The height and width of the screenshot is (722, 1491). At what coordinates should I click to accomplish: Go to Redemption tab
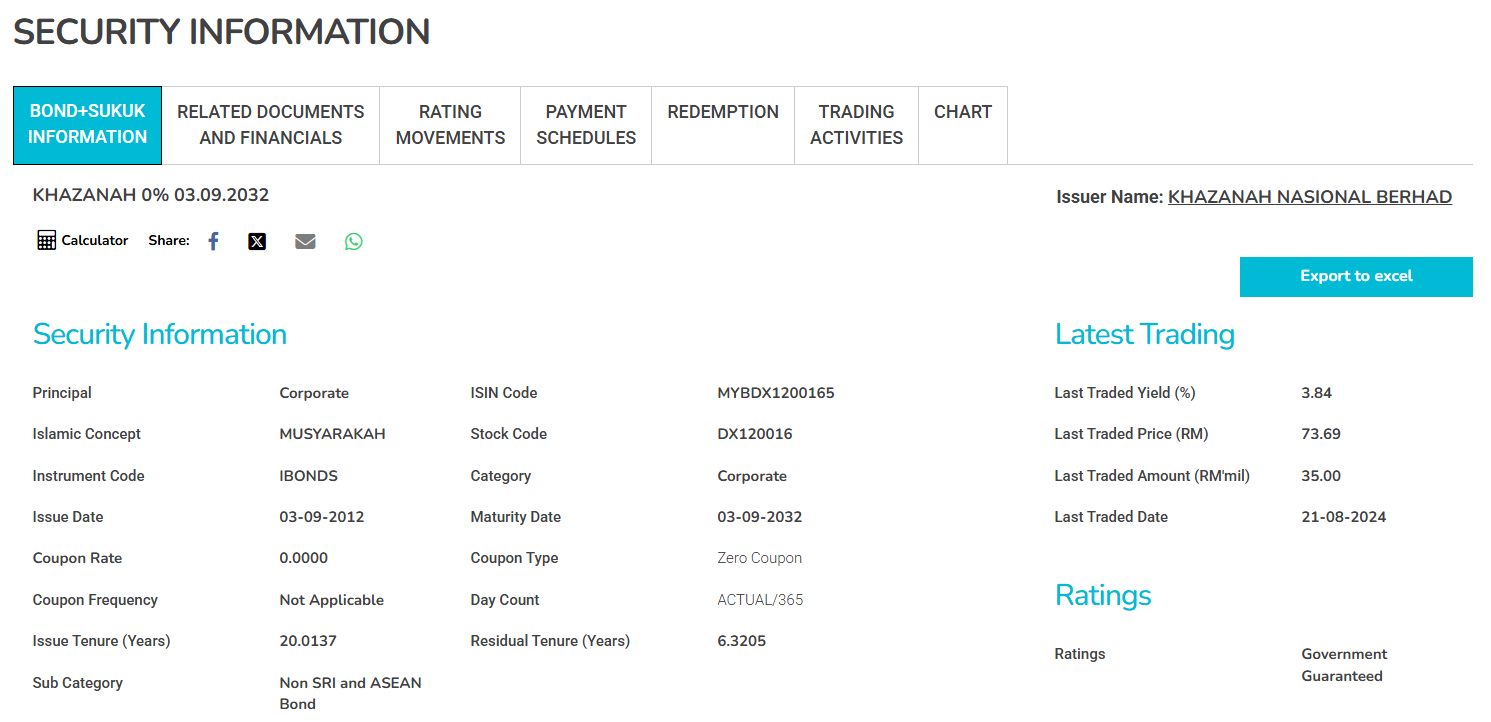tap(723, 125)
